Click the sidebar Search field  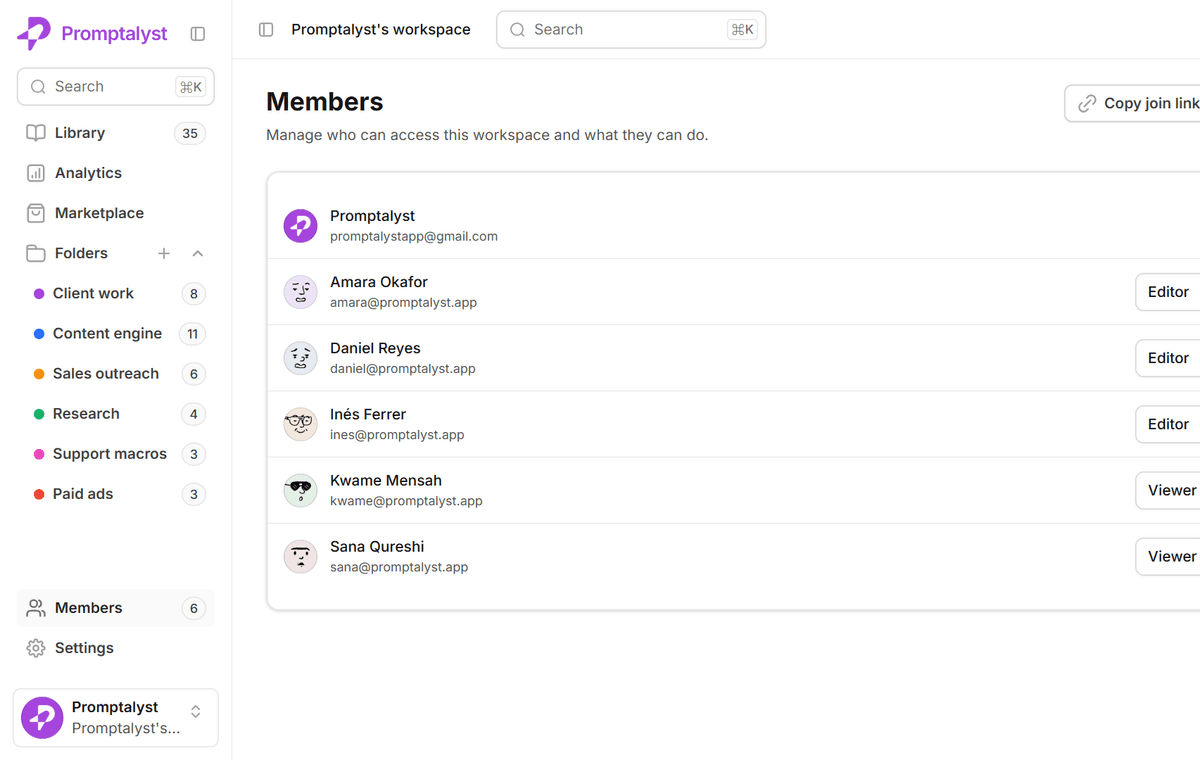(x=116, y=87)
